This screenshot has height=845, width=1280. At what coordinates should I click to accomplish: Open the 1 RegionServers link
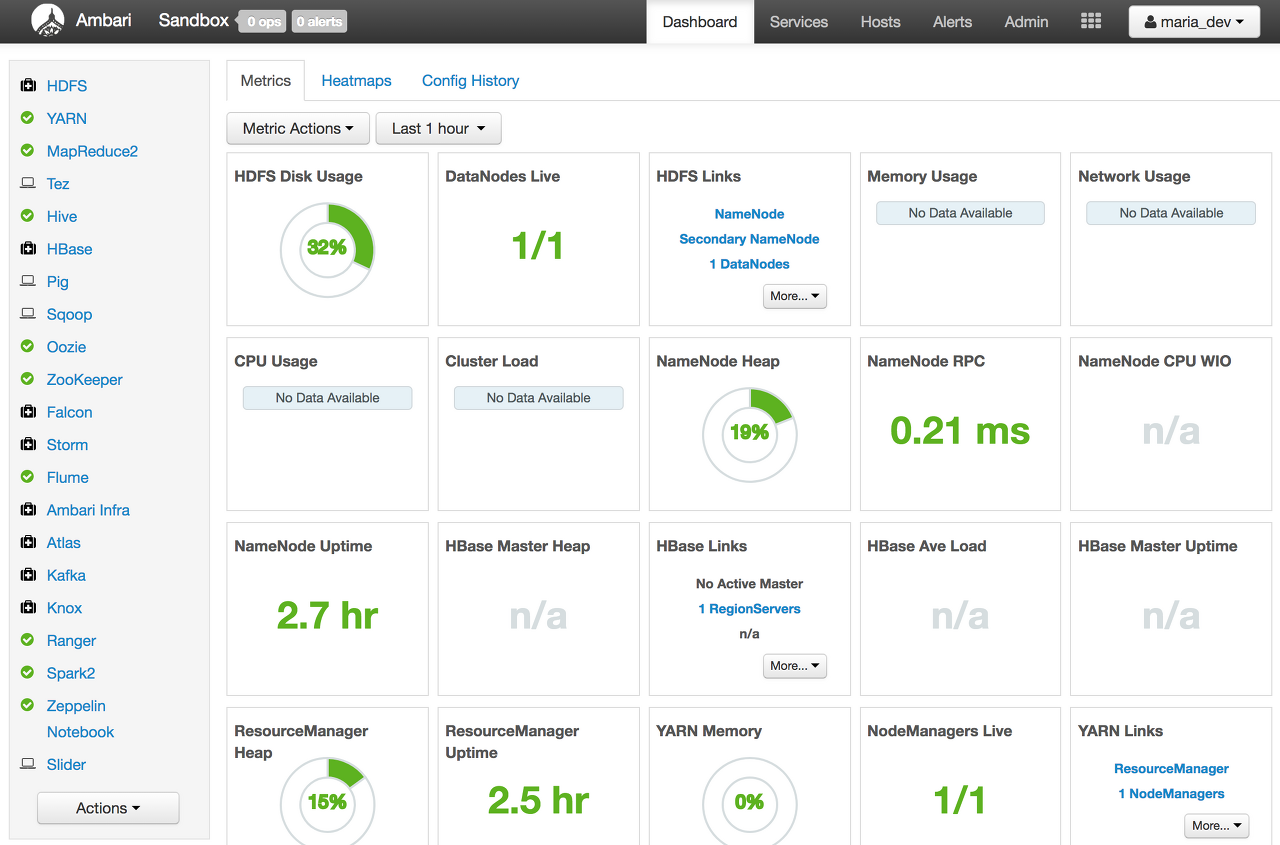[749, 609]
